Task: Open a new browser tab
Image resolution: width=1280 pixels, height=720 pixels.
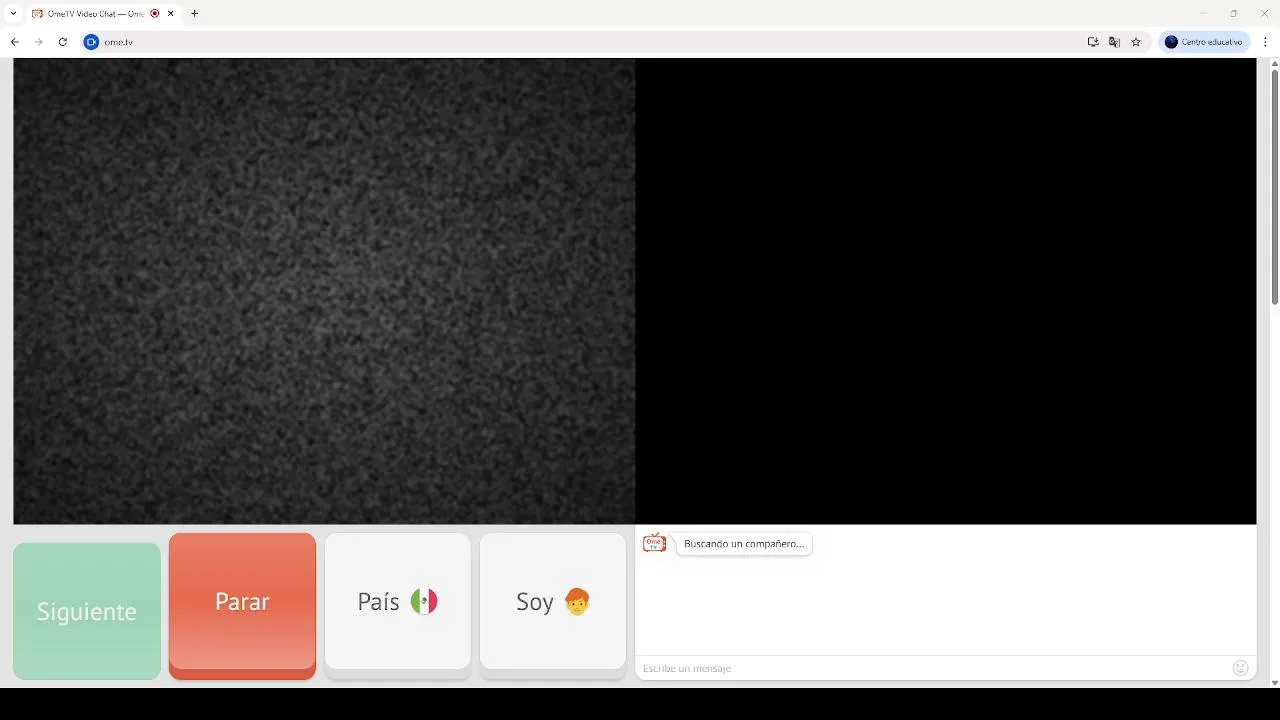Action: [194, 14]
